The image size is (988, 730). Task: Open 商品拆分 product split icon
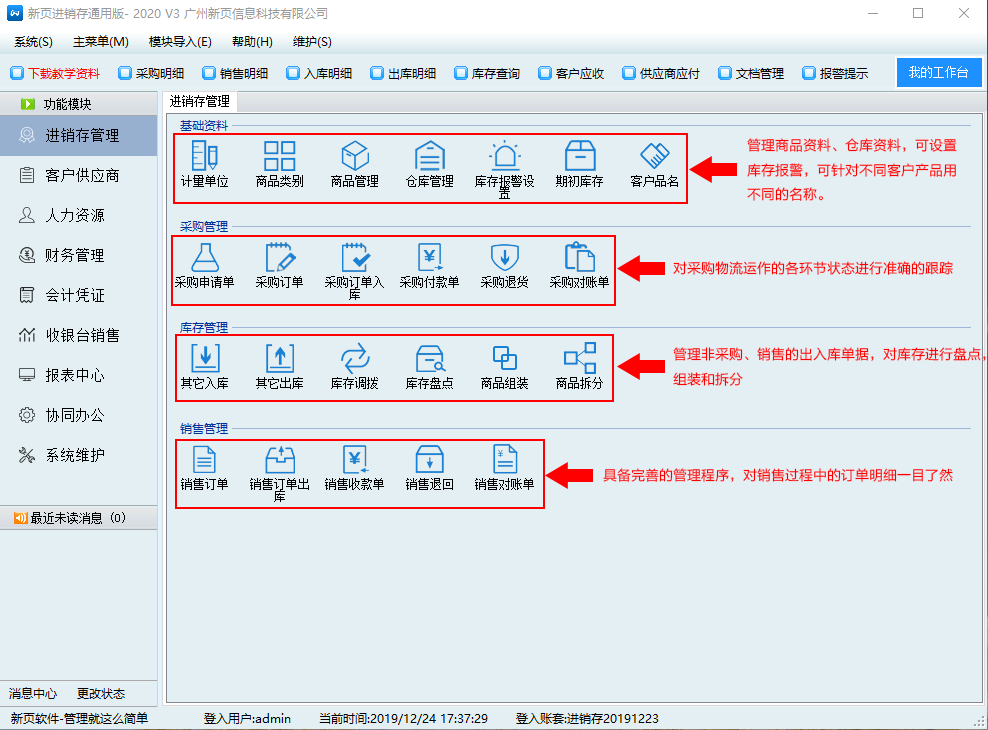click(x=580, y=367)
